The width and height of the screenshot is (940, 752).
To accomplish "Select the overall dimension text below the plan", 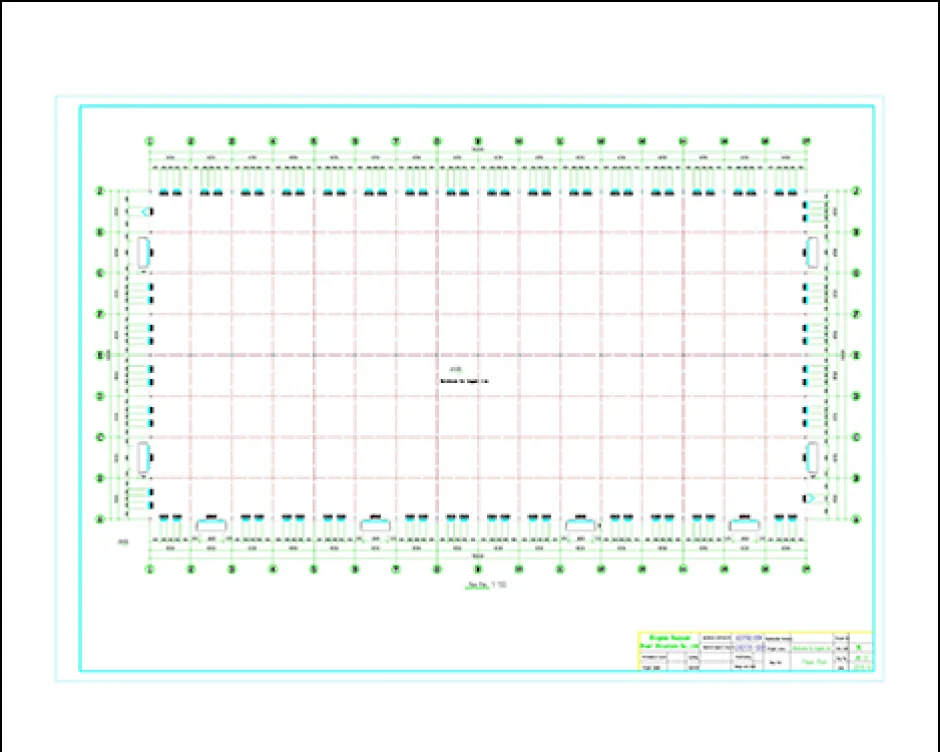I will coord(478,557).
